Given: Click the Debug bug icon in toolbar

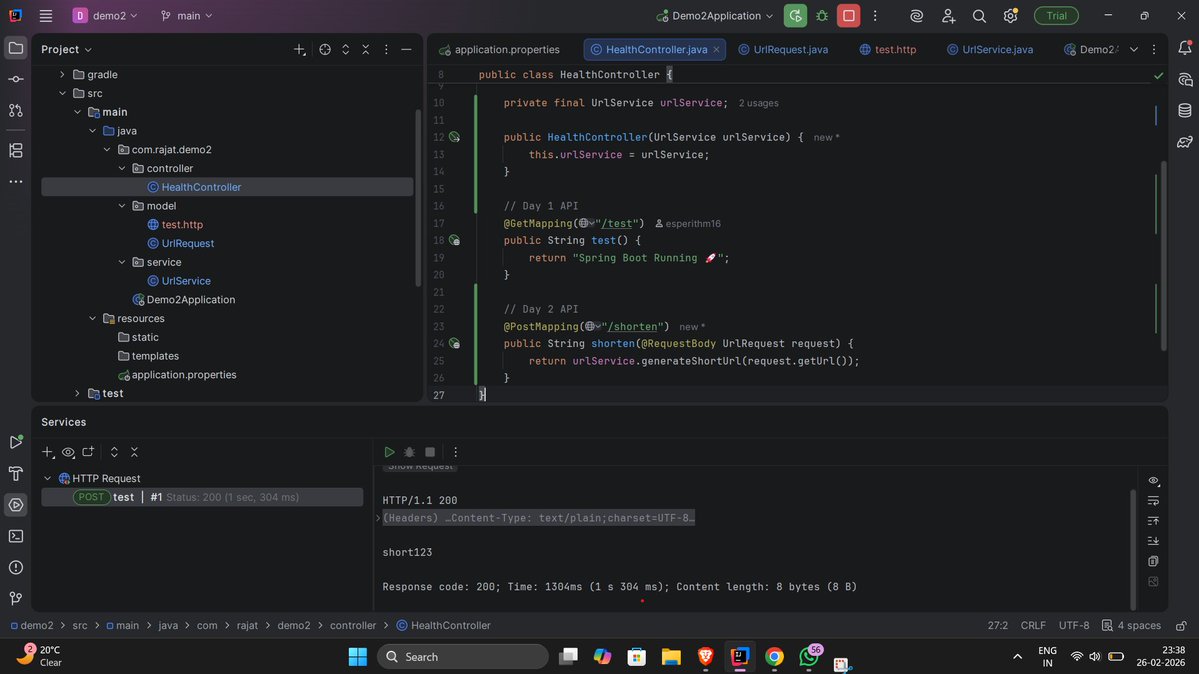Looking at the screenshot, I should pos(822,15).
